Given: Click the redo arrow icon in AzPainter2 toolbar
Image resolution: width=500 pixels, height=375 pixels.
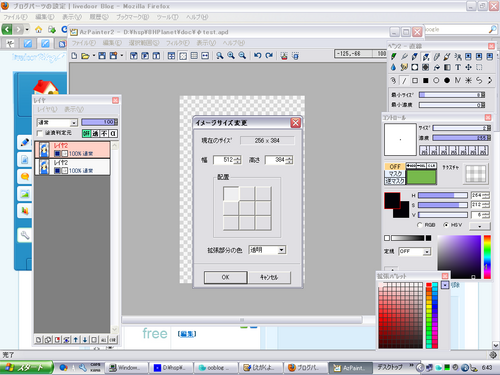Looking at the screenshot, I should point(269,56).
